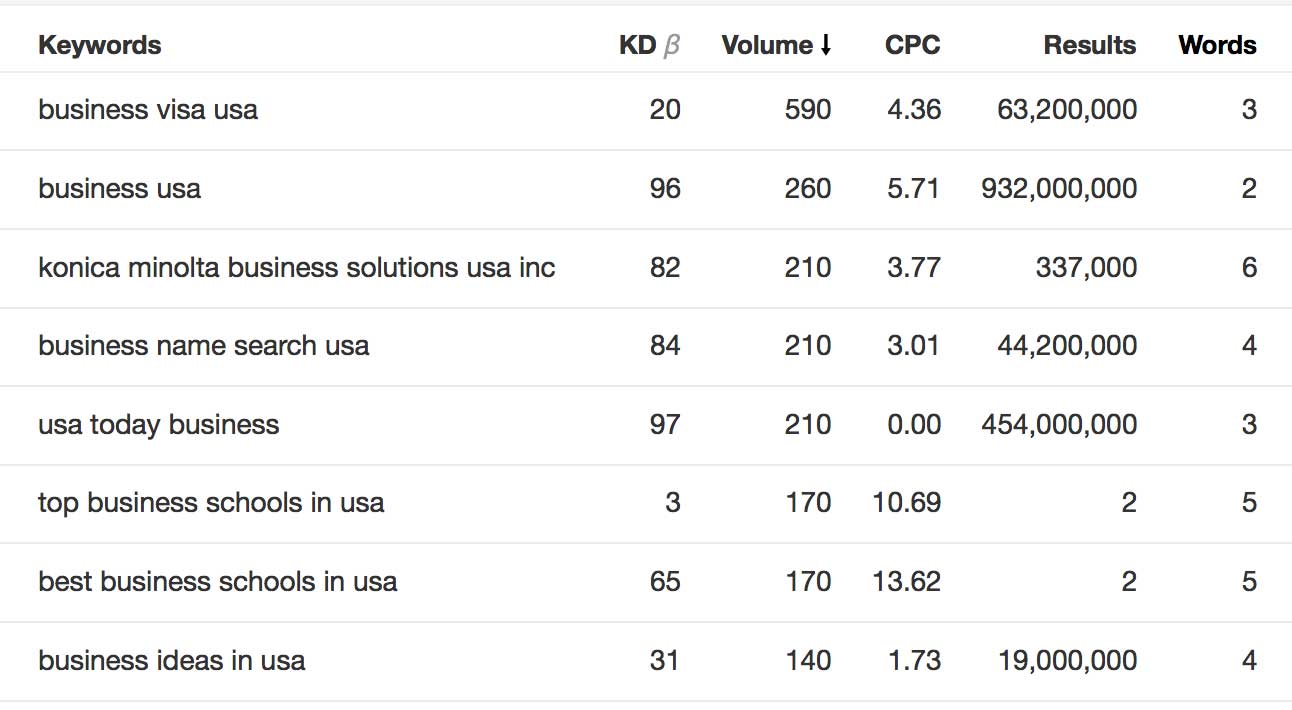Sort by Words column header
Viewport: 1292px width, 710px height.
pyautogui.click(x=1217, y=45)
